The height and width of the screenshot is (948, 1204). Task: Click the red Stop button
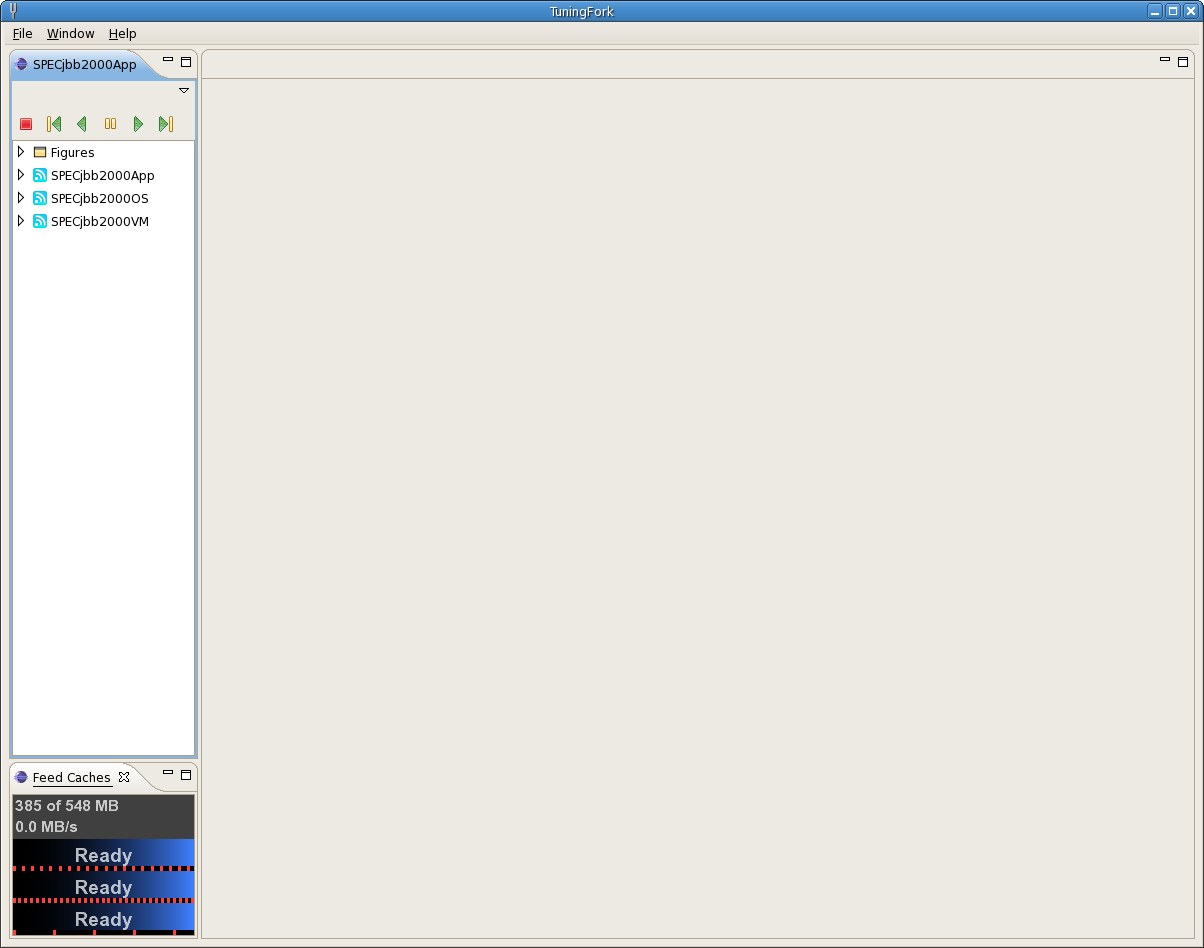point(26,124)
